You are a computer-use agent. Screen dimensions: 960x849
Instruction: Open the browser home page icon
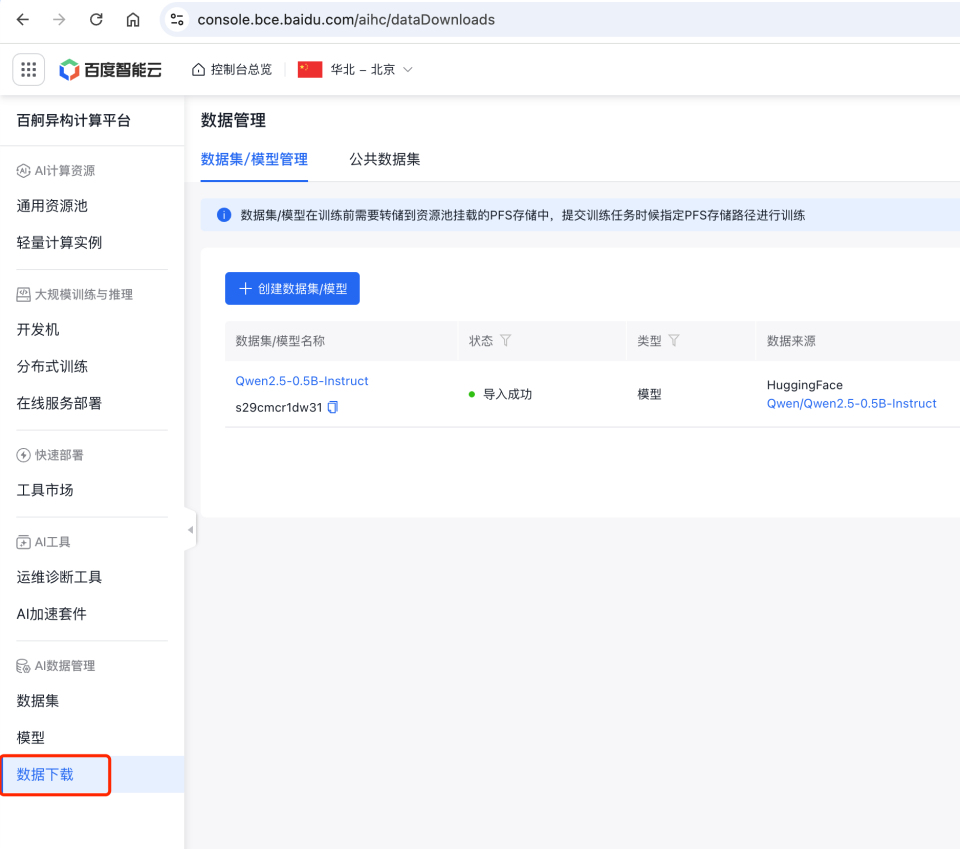133,20
